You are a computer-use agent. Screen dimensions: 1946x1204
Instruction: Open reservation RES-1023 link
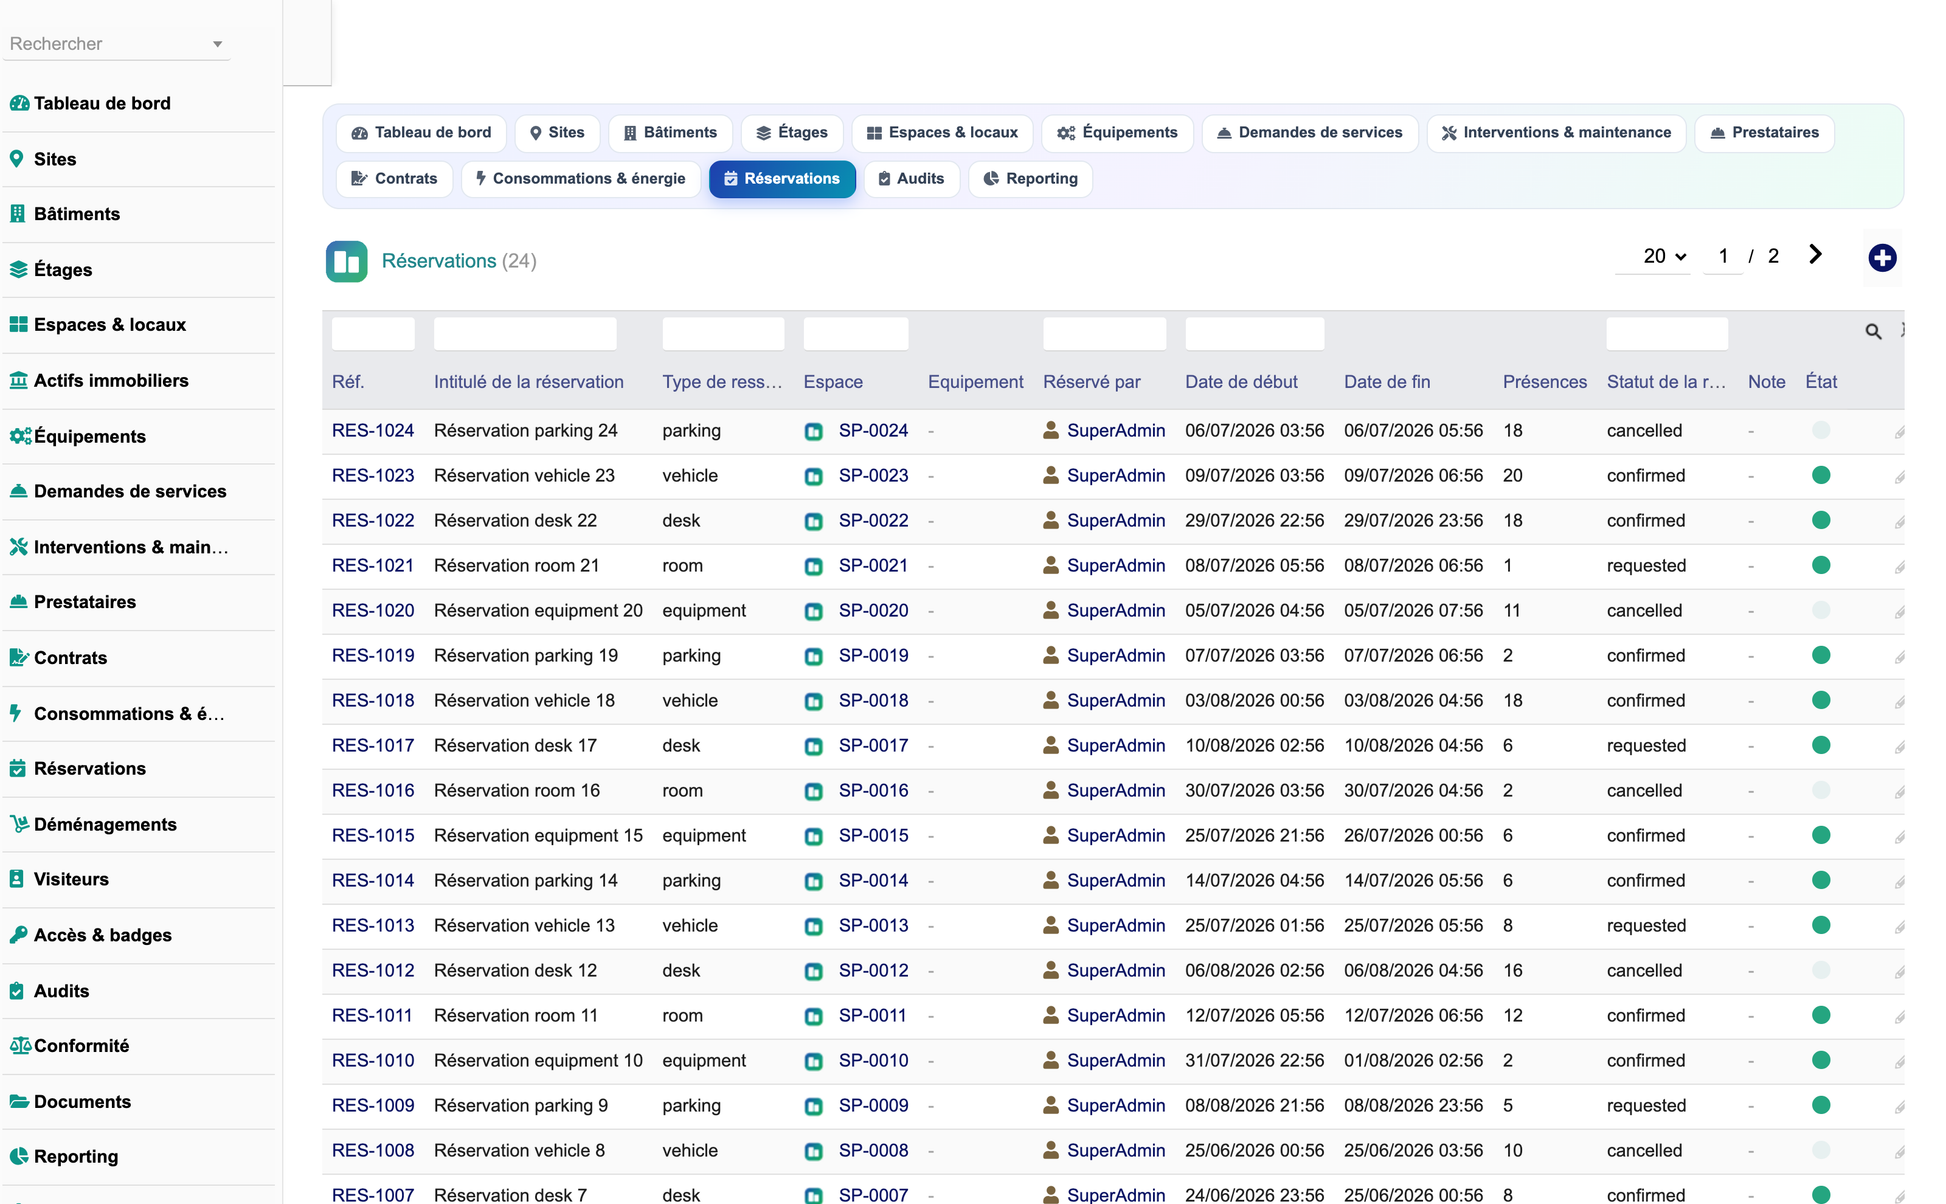click(373, 476)
